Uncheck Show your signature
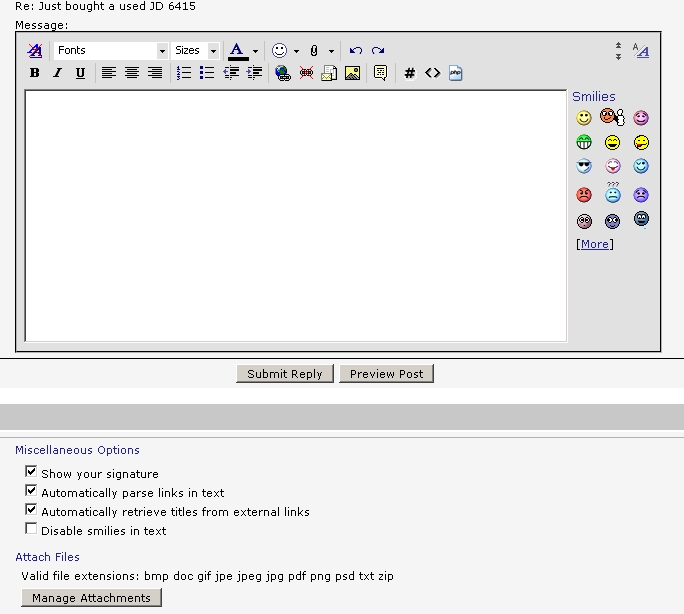Image resolution: width=684 pixels, height=614 pixels. pos(31,472)
